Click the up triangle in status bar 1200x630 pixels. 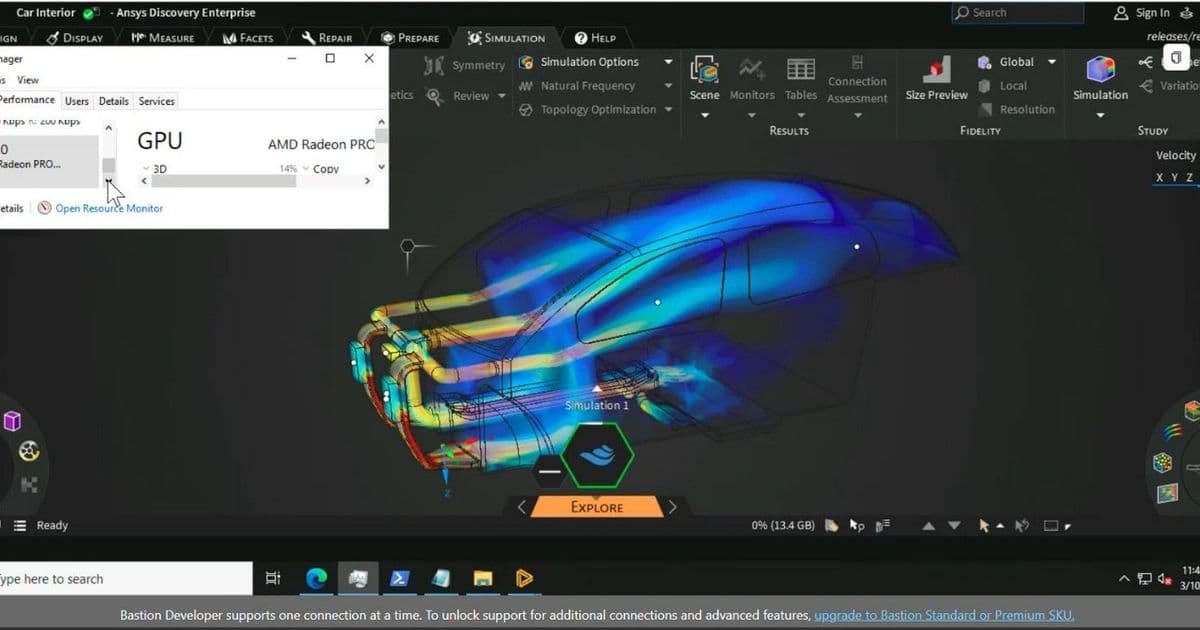(928, 525)
